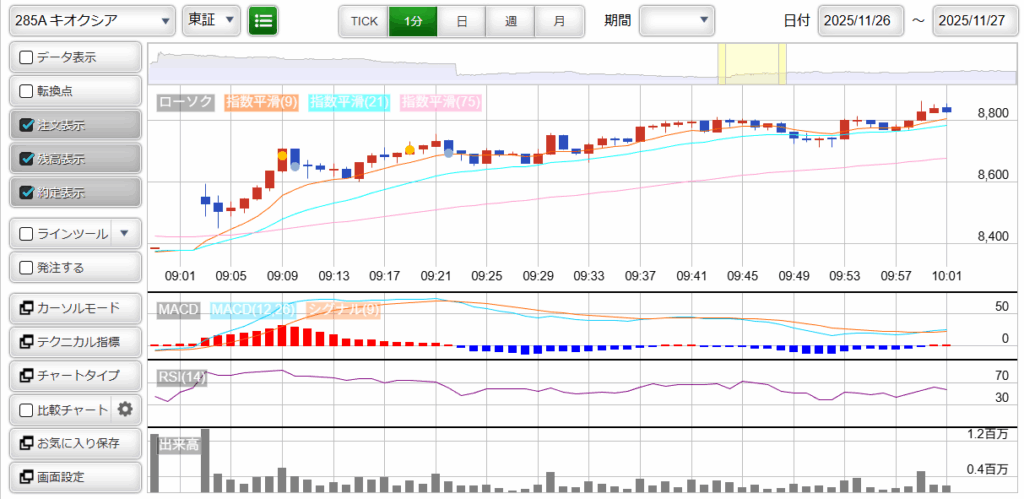Image resolution: width=1024 pixels, height=499 pixels.
Task: Switch to the TICK timeframe tab
Action: (364, 20)
